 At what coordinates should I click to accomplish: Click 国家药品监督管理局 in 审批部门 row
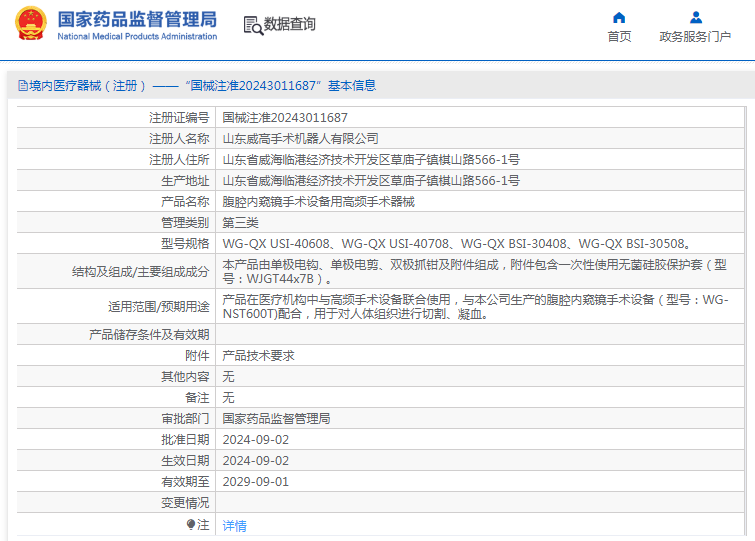276,419
